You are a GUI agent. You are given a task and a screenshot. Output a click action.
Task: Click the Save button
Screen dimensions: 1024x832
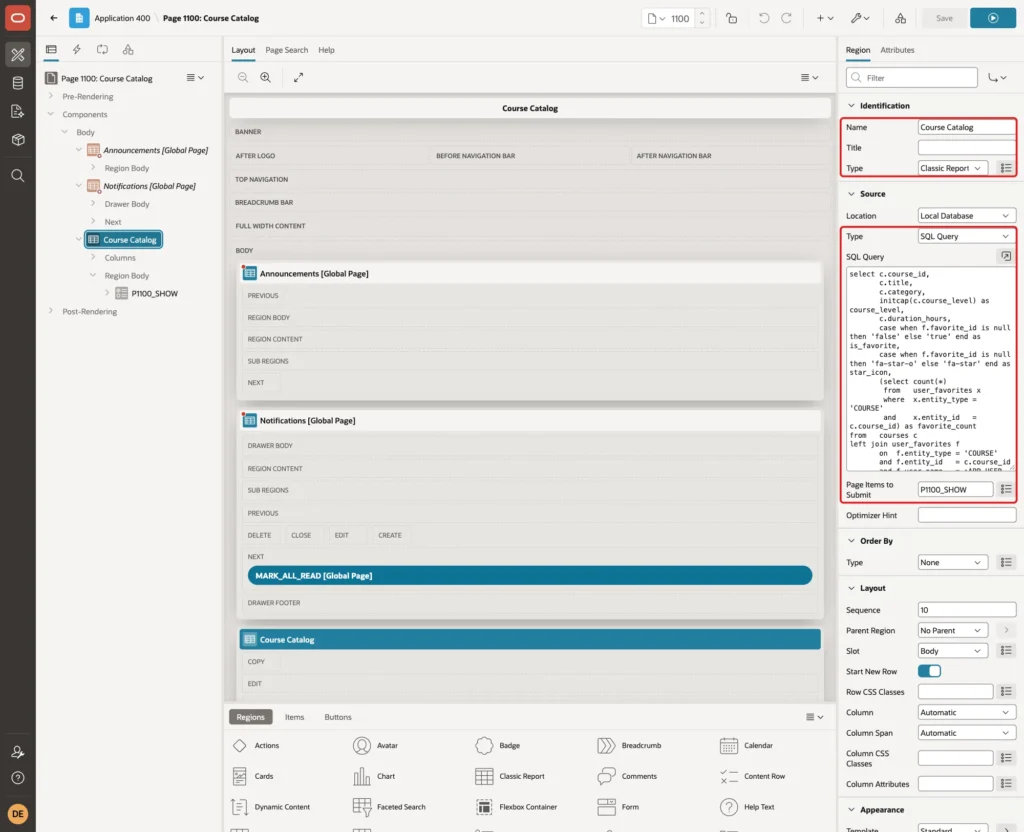click(944, 18)
